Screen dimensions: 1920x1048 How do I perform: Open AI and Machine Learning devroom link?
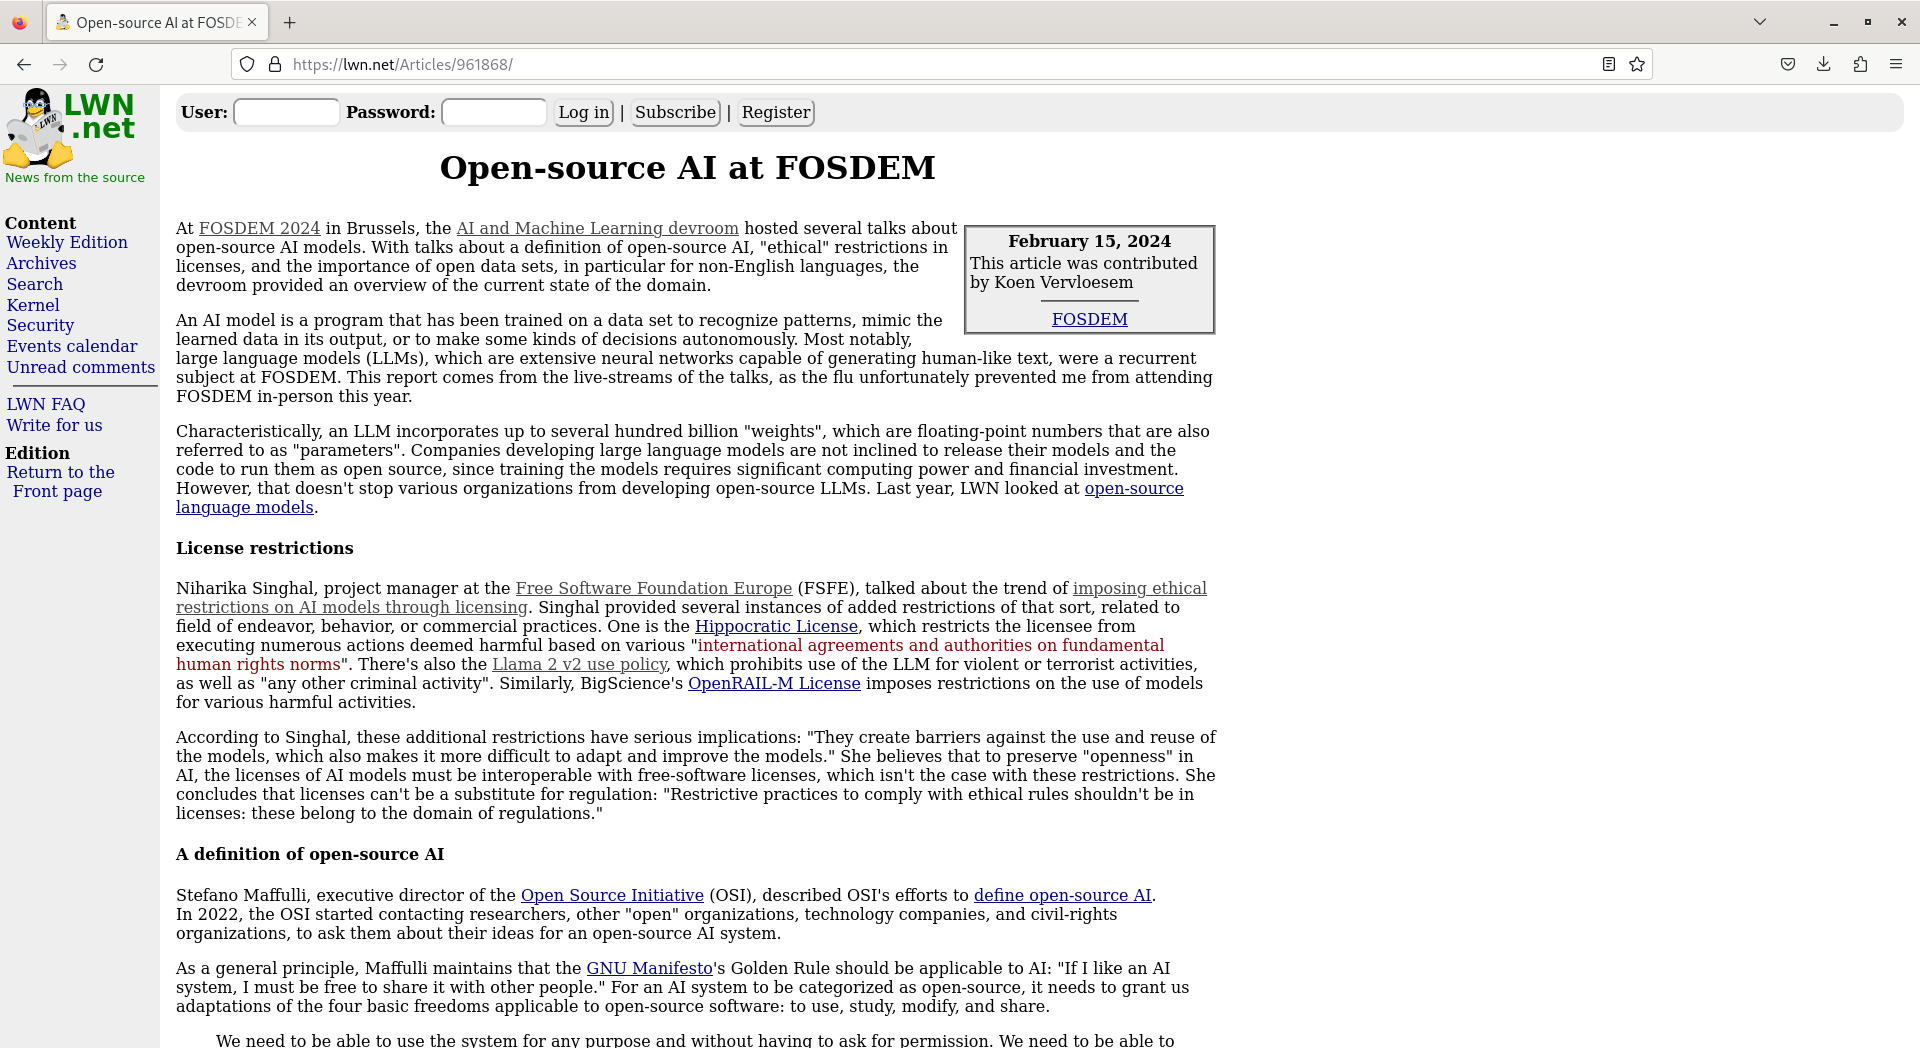pos(597,228)
